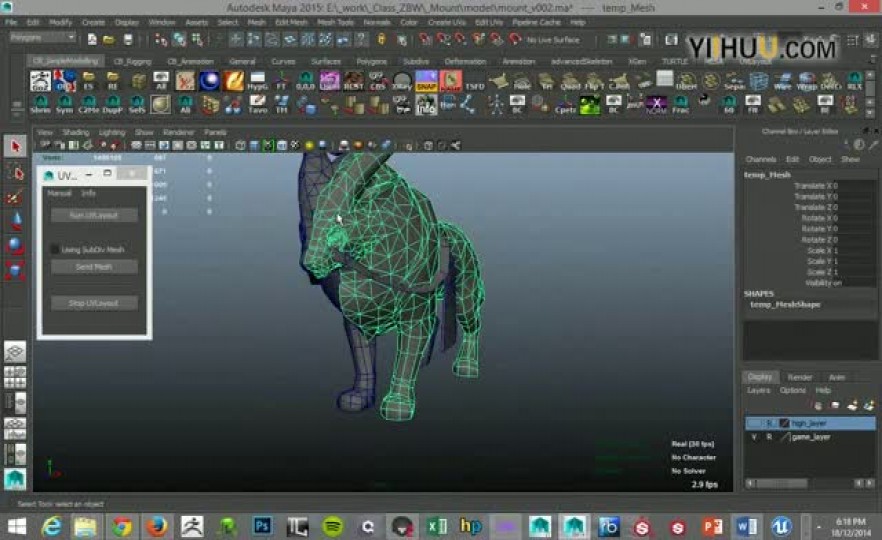Click the Send Mesh button
Image resolution: width=882 pixels, height=540 pixels.
point(94,267)
